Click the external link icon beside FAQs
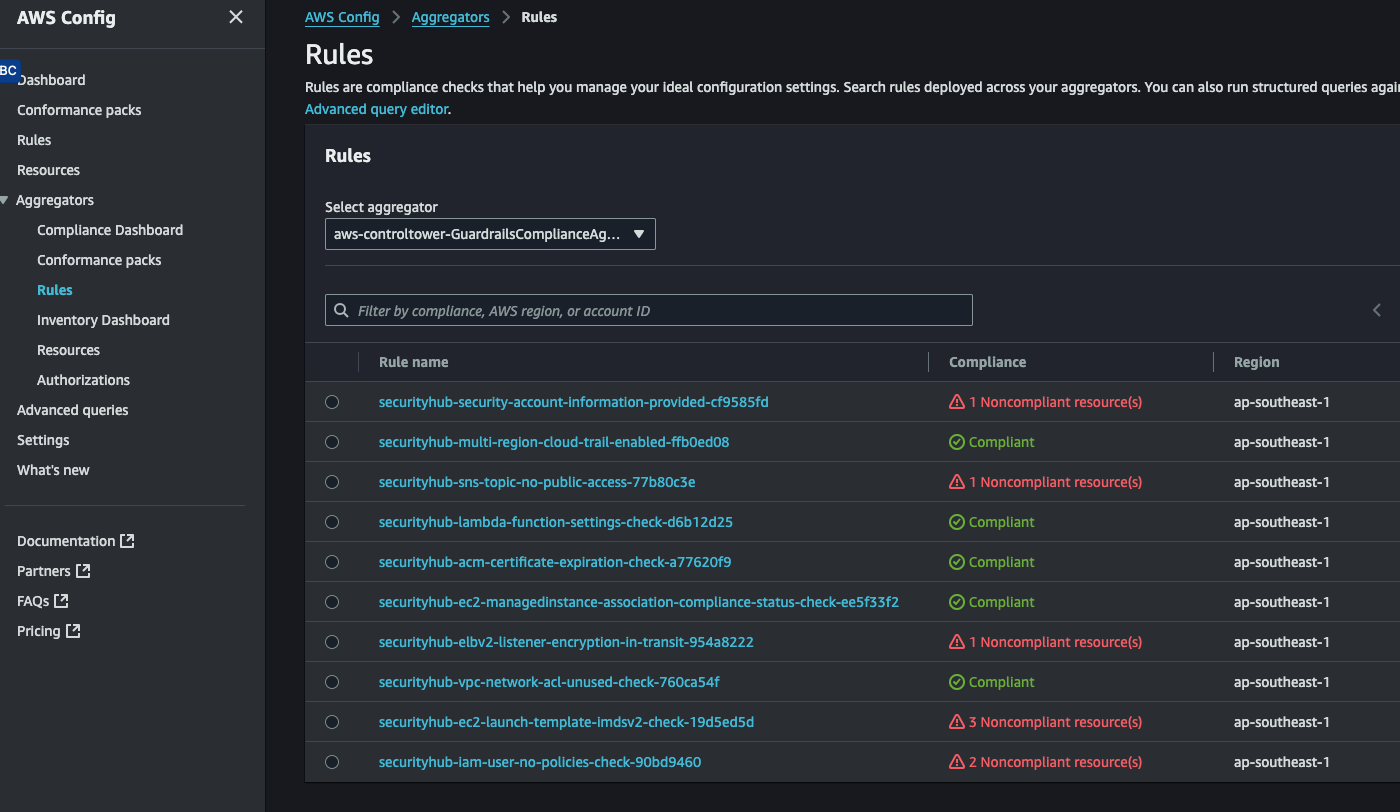 (61, 601)
